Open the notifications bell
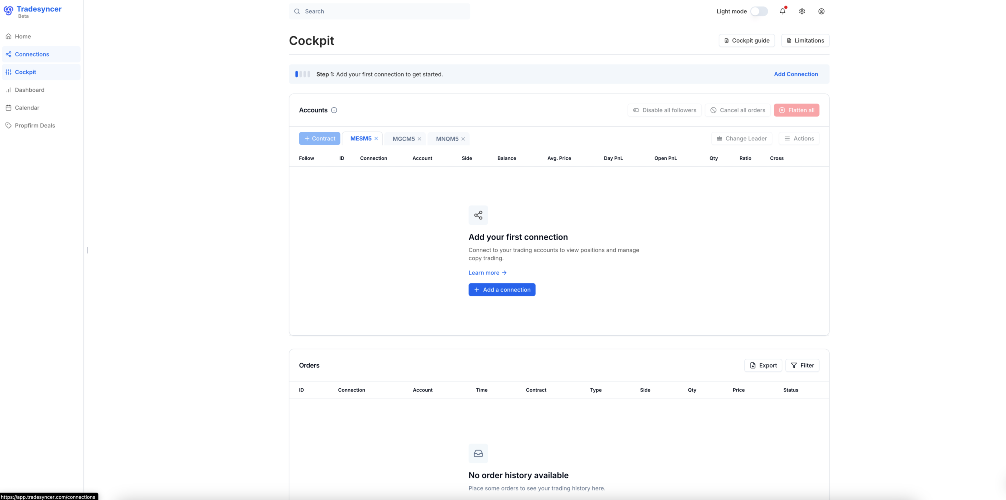The image size is (1006, 500). 783,11
